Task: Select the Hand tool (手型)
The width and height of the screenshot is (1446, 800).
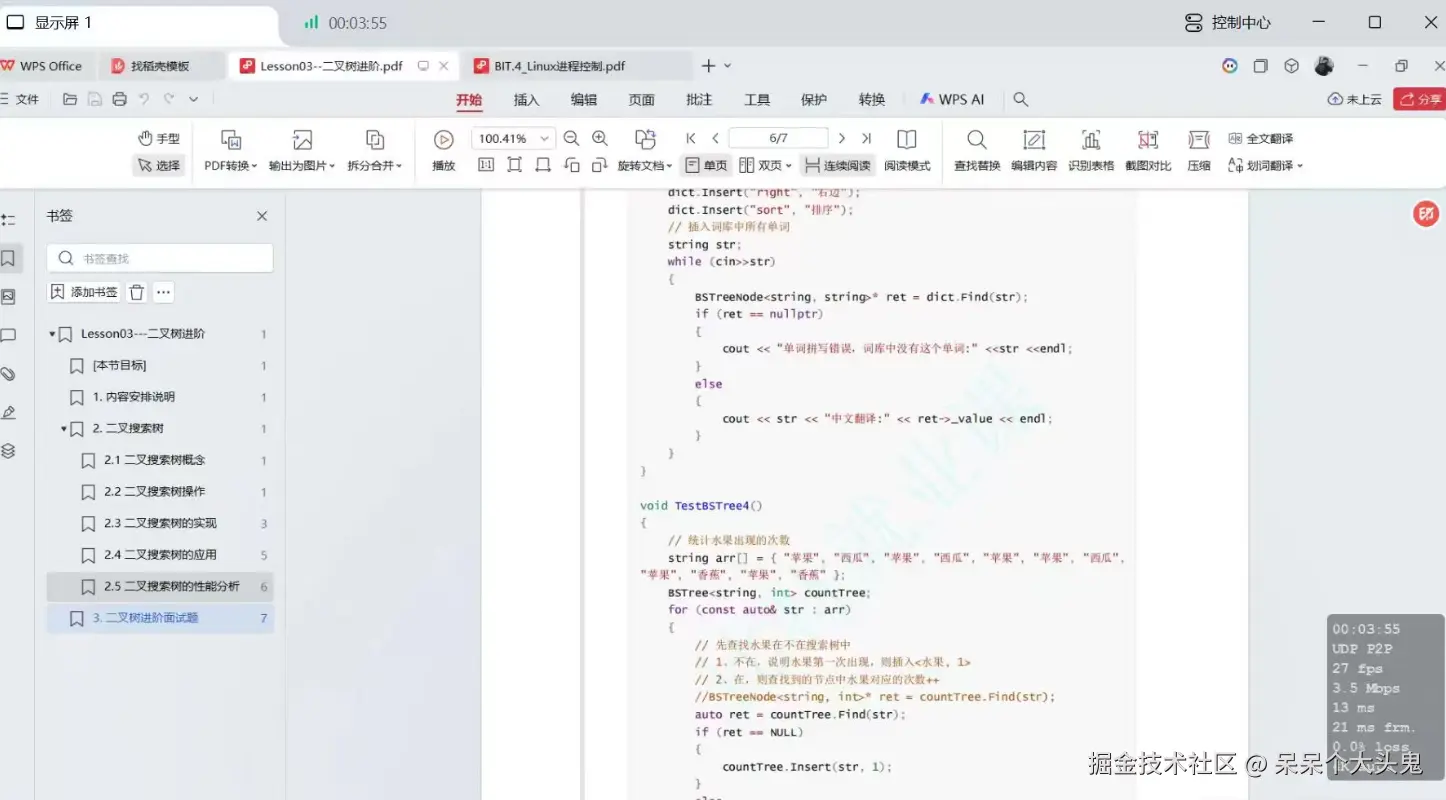Action: (159, 139)
